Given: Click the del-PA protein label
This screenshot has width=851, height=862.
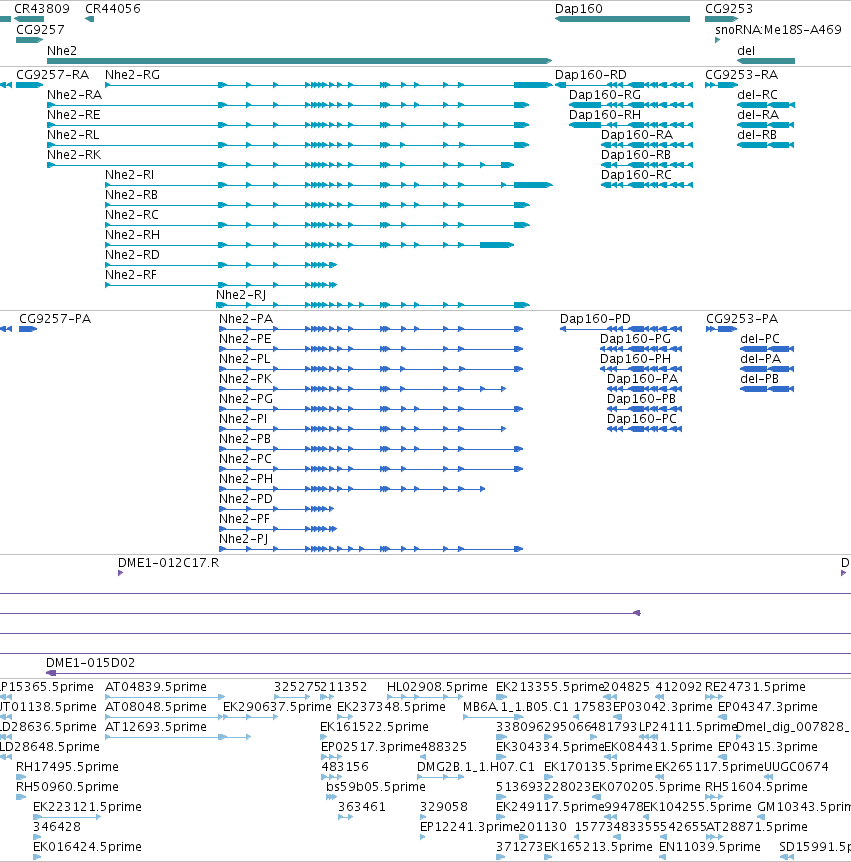Looking at the screenshot, I should 760,358.
